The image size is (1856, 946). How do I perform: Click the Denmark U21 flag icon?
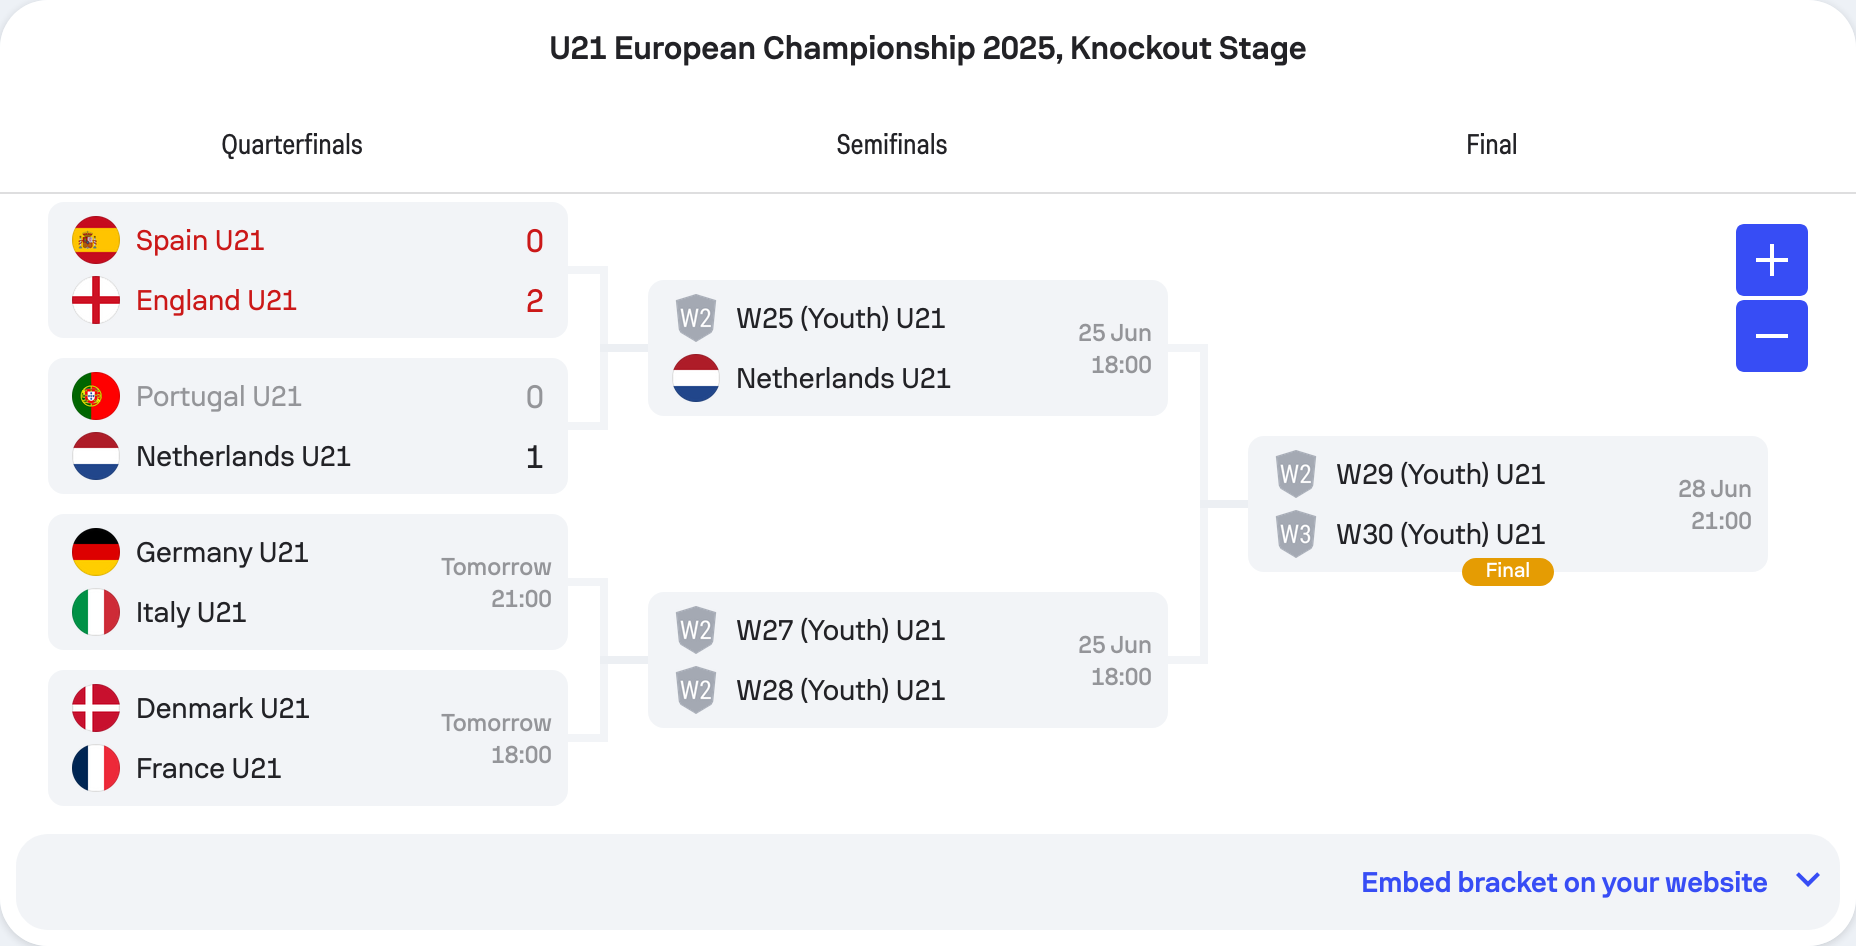point(96,708)
